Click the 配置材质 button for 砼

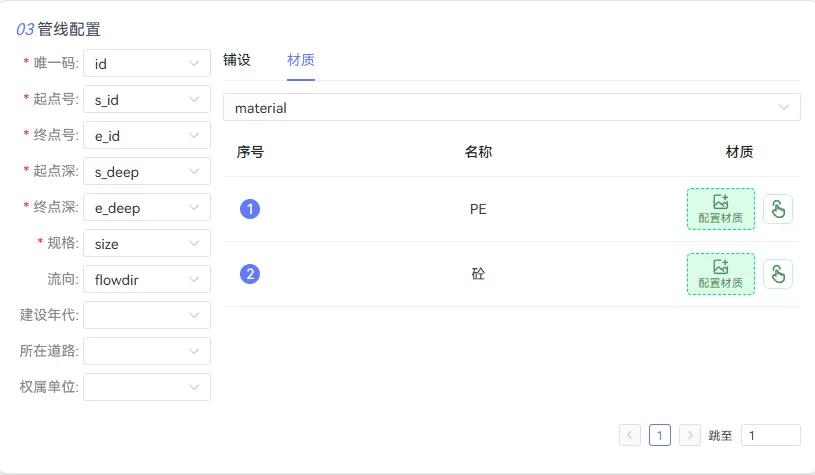[x=720, y=274]
